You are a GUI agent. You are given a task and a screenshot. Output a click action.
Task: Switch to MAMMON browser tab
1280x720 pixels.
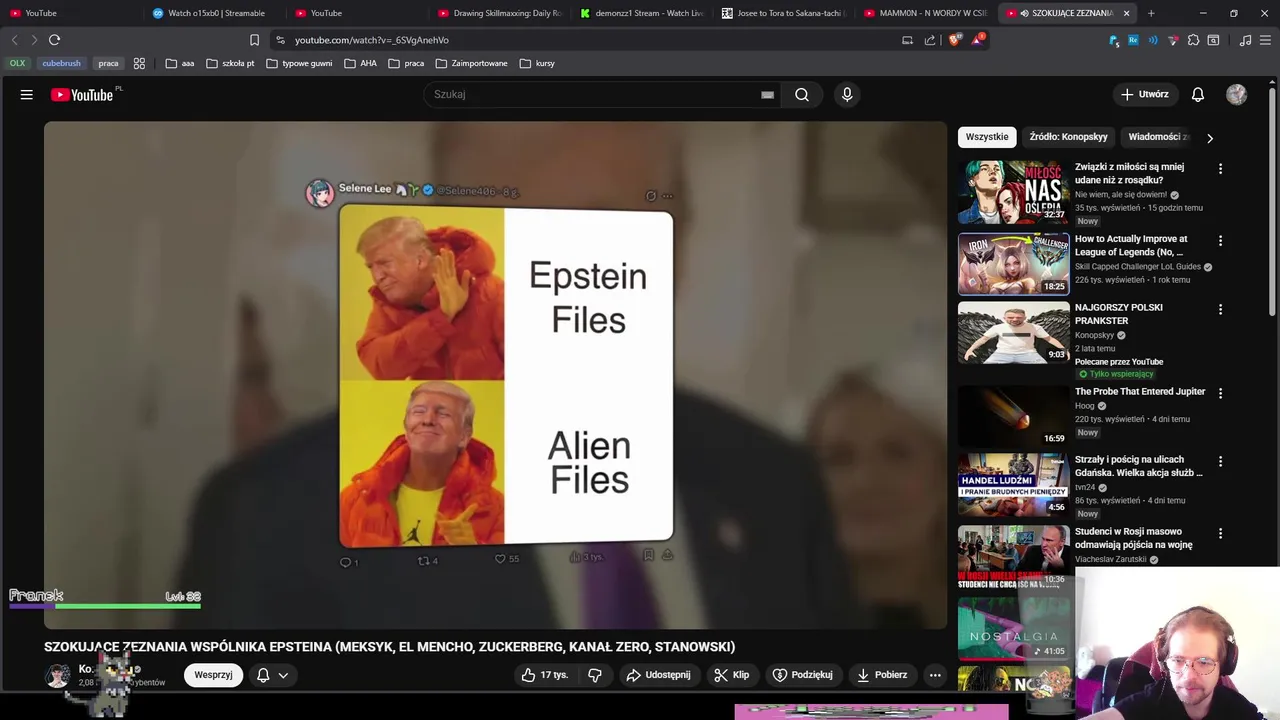coord(926,13)
